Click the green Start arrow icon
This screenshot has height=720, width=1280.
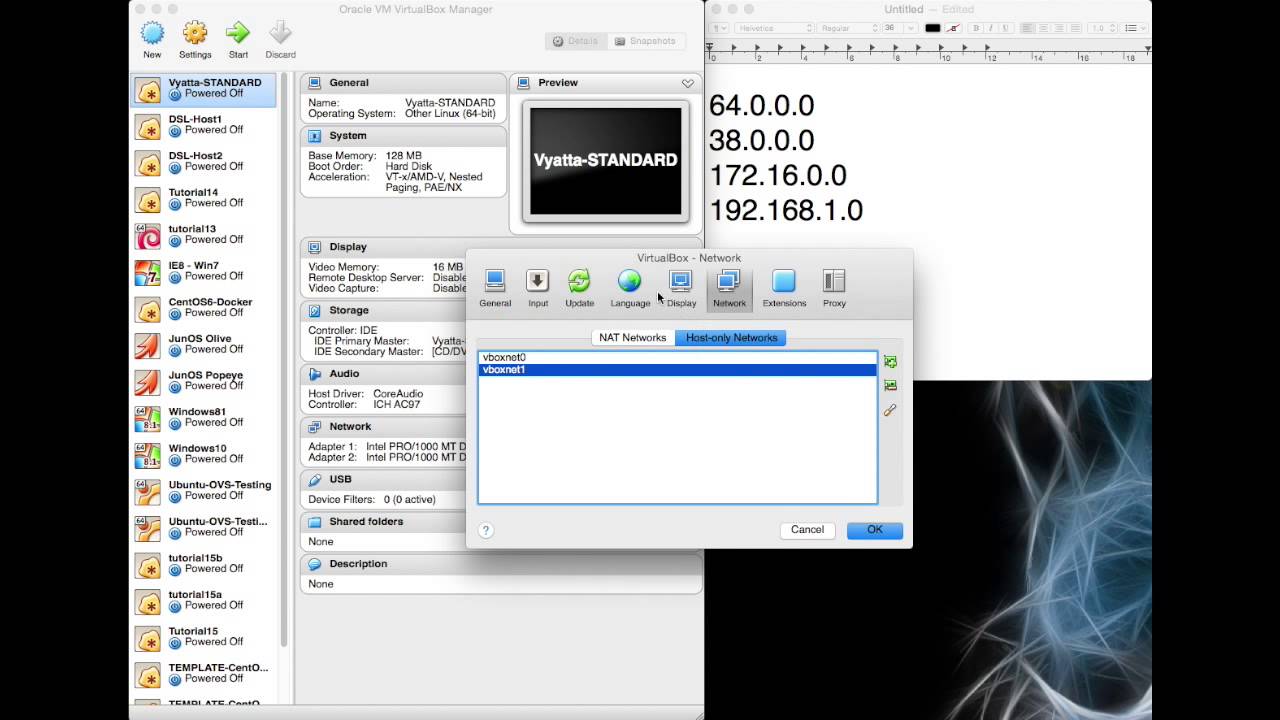pos(238,33)
